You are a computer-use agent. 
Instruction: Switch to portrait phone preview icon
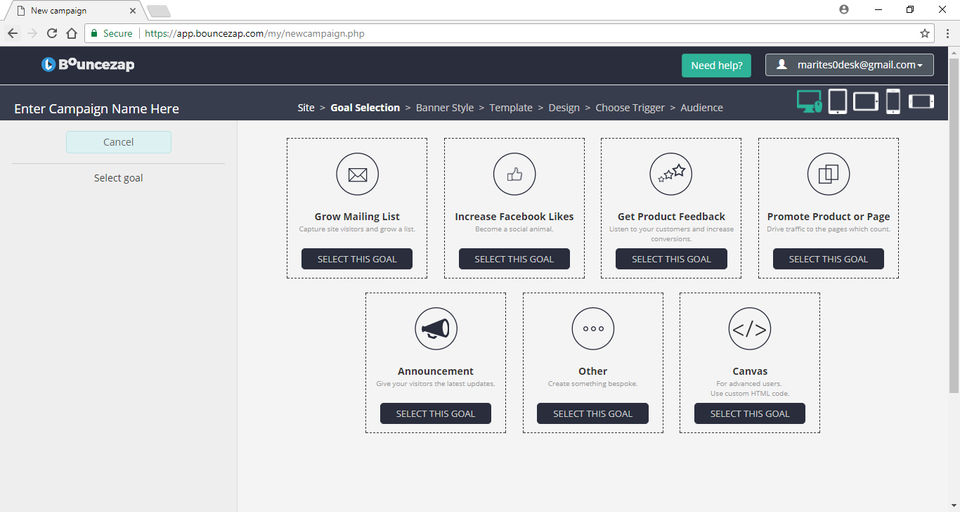pyautogui.click(x=893, y=101)
